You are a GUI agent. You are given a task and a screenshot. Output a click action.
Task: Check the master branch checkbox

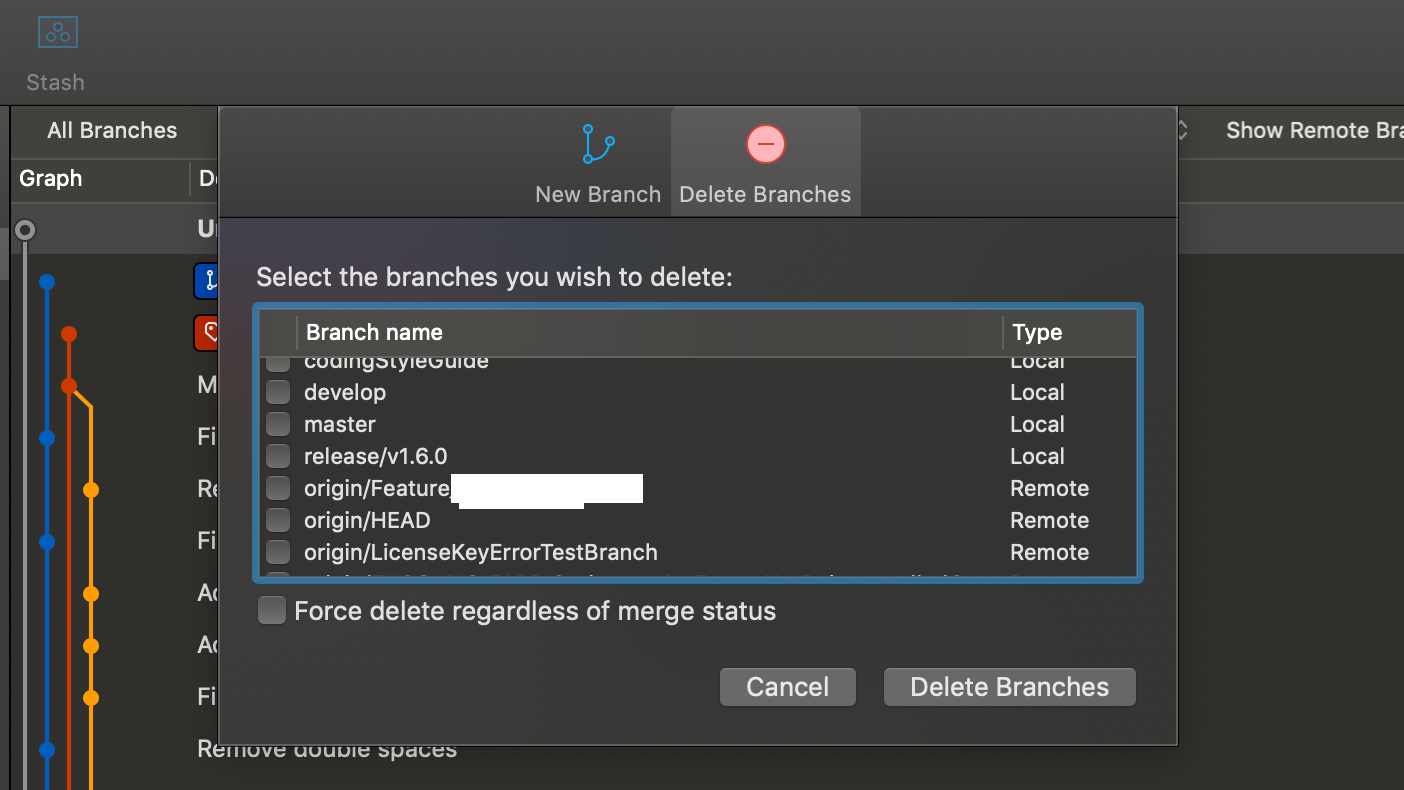point(277,424)
